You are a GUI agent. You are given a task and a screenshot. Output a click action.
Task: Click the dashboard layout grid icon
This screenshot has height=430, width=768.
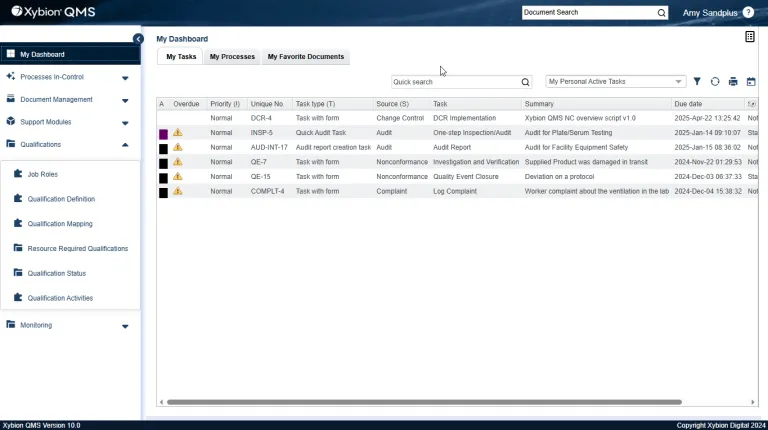[750, 37]
